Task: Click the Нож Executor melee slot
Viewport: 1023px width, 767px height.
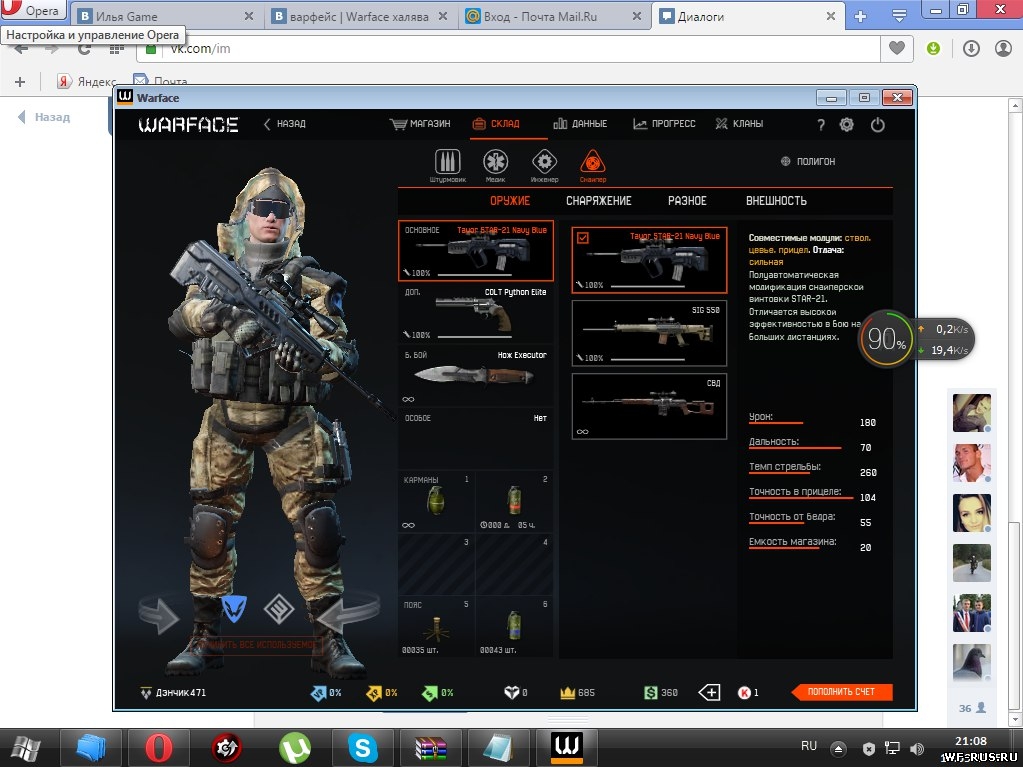Action: tap(476, 376)
